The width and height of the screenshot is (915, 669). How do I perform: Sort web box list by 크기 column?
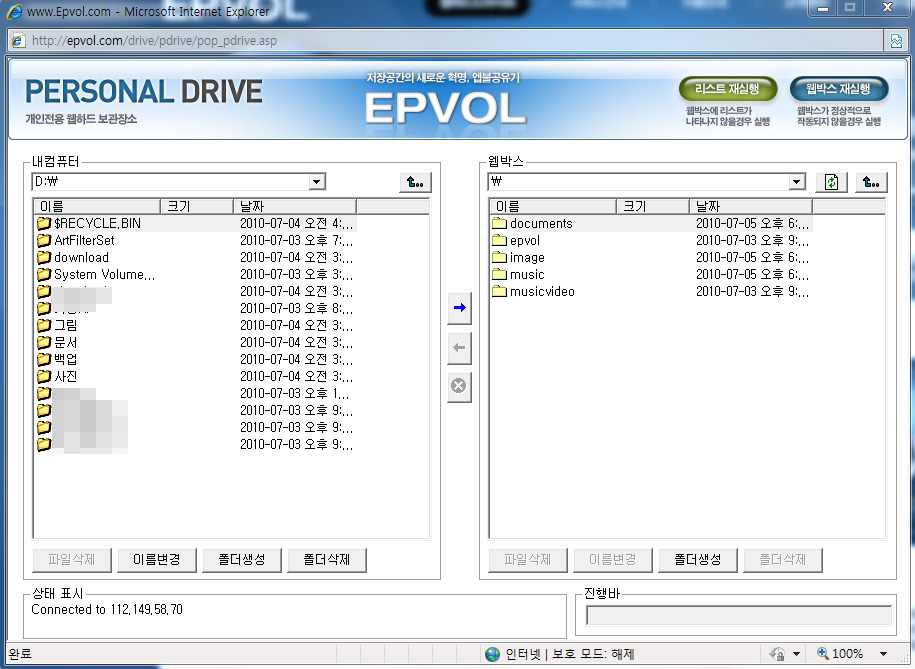[652, 206]
